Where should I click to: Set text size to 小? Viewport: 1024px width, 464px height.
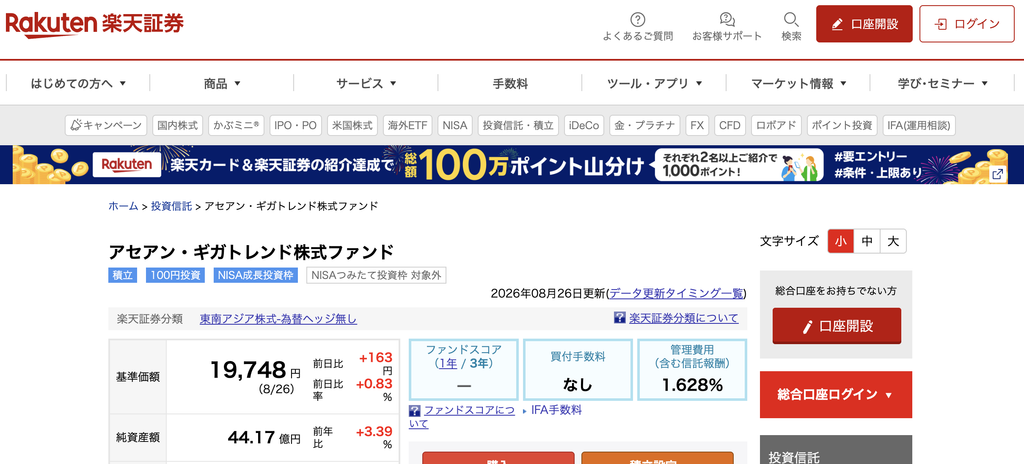(x=840, y=241)
